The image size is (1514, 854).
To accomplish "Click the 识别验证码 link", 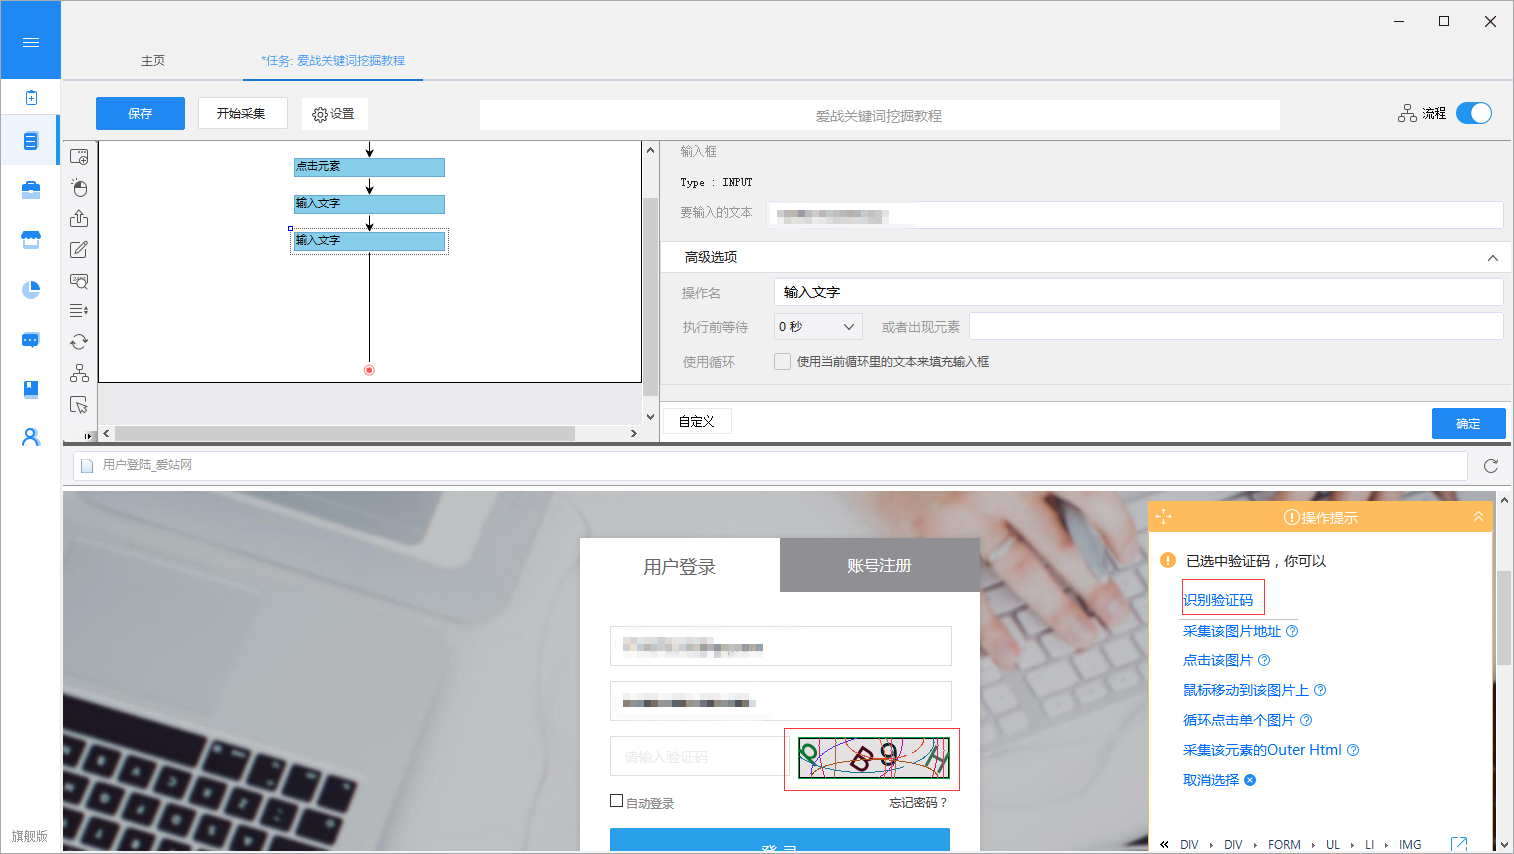I will [1218, 600].
